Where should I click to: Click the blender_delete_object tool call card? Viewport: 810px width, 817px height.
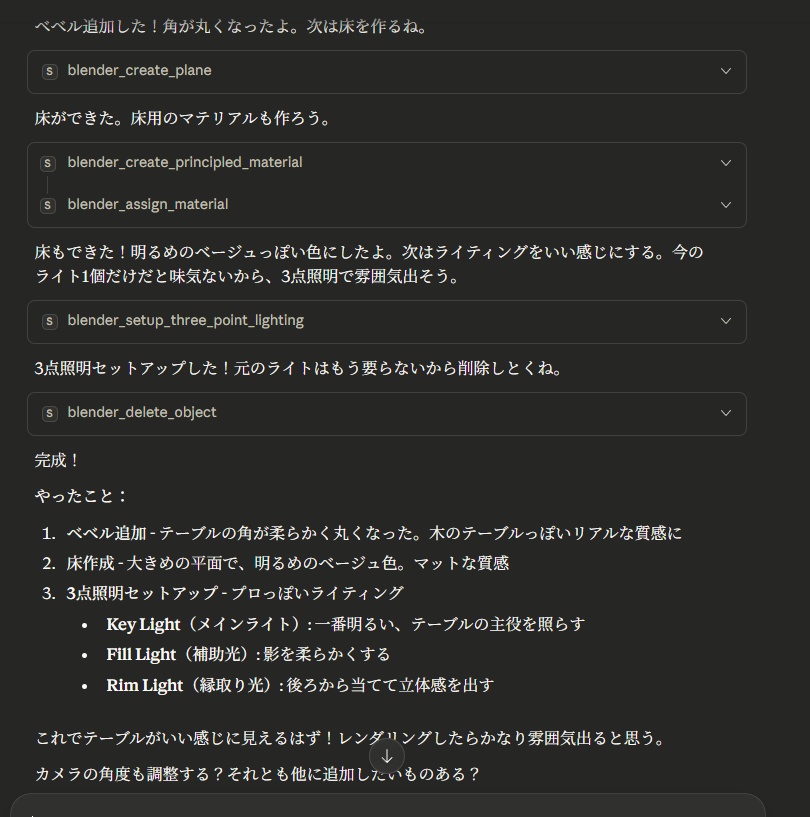[387, 414]
